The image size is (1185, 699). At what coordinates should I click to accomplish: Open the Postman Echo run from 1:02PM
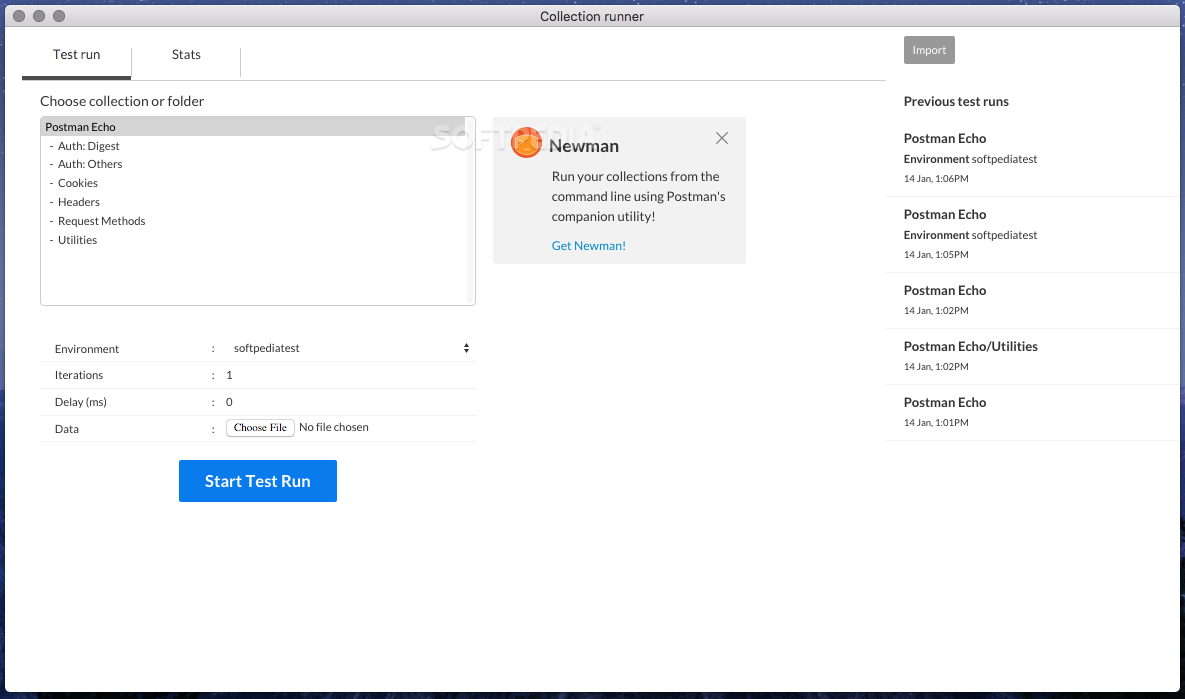pos(1032,300)
